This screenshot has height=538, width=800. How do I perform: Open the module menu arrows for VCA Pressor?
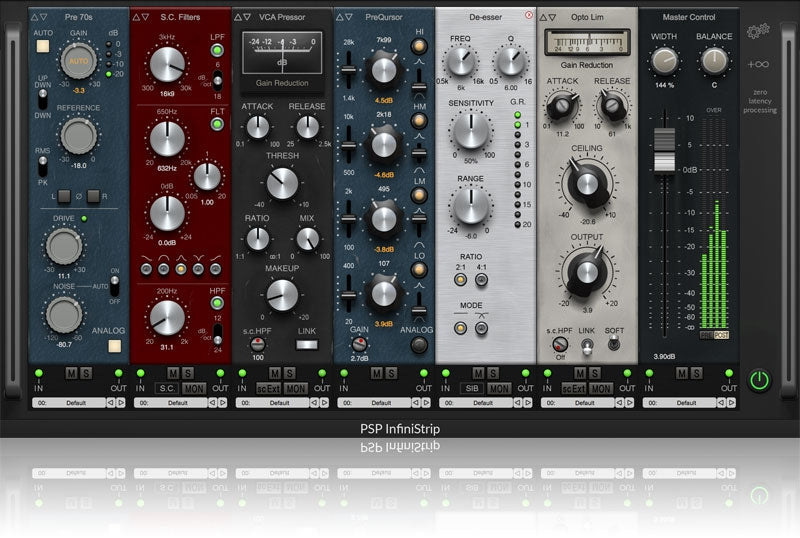coord(242,17)
